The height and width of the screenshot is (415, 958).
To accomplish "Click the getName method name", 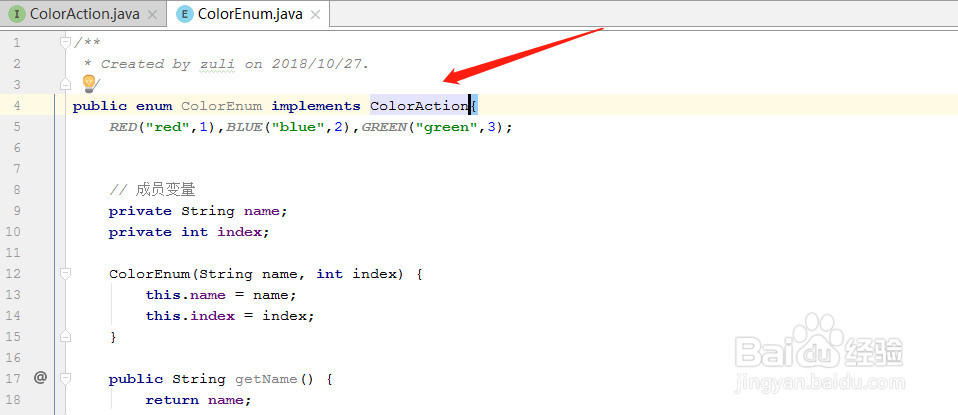I will point(266,379).
